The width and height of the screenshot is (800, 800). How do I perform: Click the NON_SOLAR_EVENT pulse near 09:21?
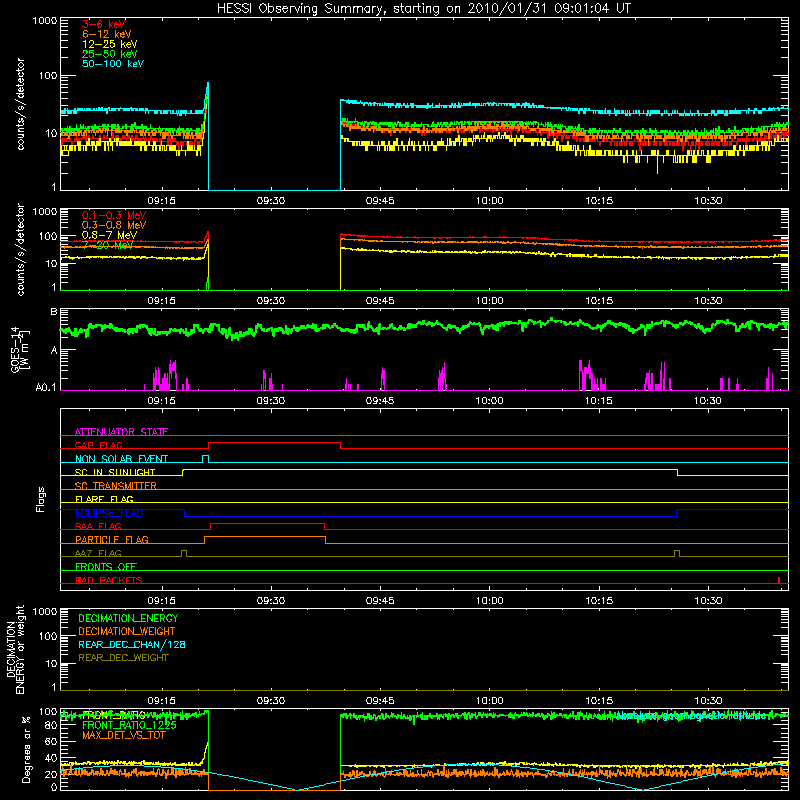pos(206,459)
